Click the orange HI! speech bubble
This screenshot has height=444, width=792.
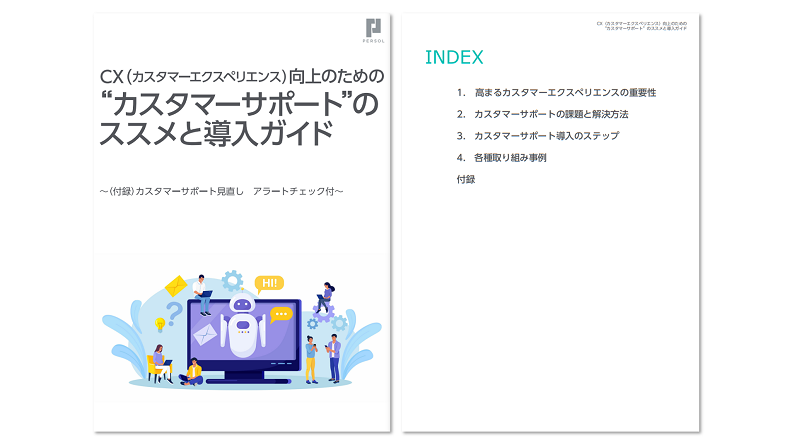(x=269, y=284)
